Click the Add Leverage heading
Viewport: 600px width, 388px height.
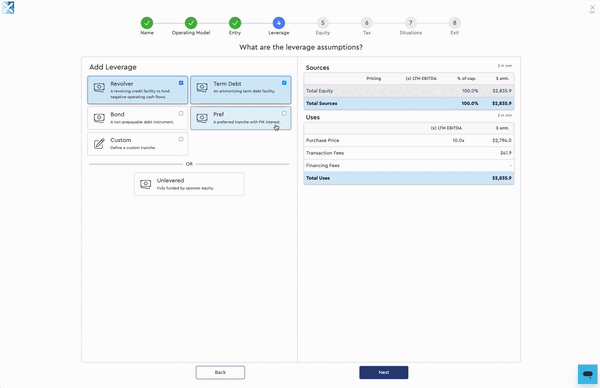(113, 67)
